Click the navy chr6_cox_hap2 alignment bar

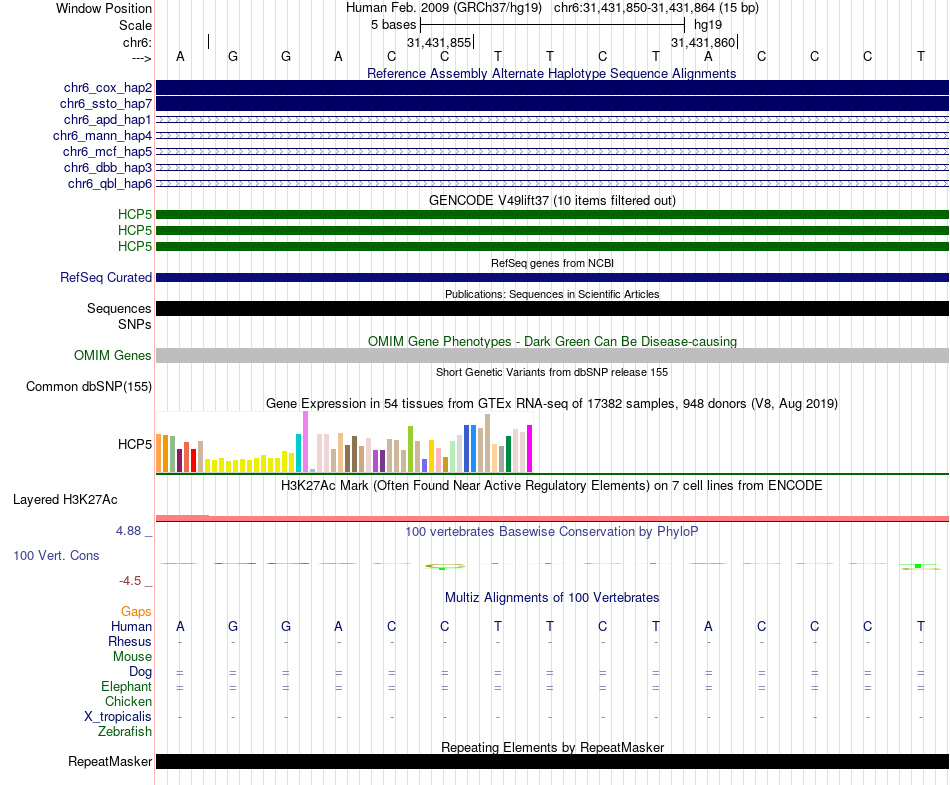552,88
